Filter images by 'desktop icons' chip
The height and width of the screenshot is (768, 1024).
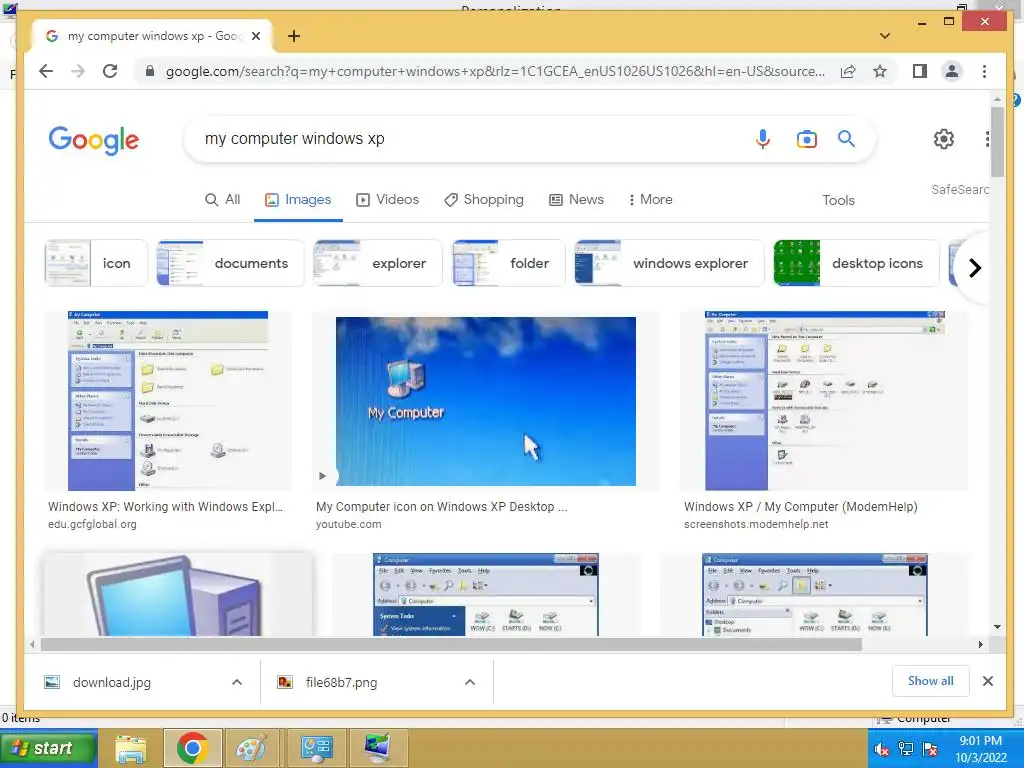pyautogui.click(x=856, y=263)
